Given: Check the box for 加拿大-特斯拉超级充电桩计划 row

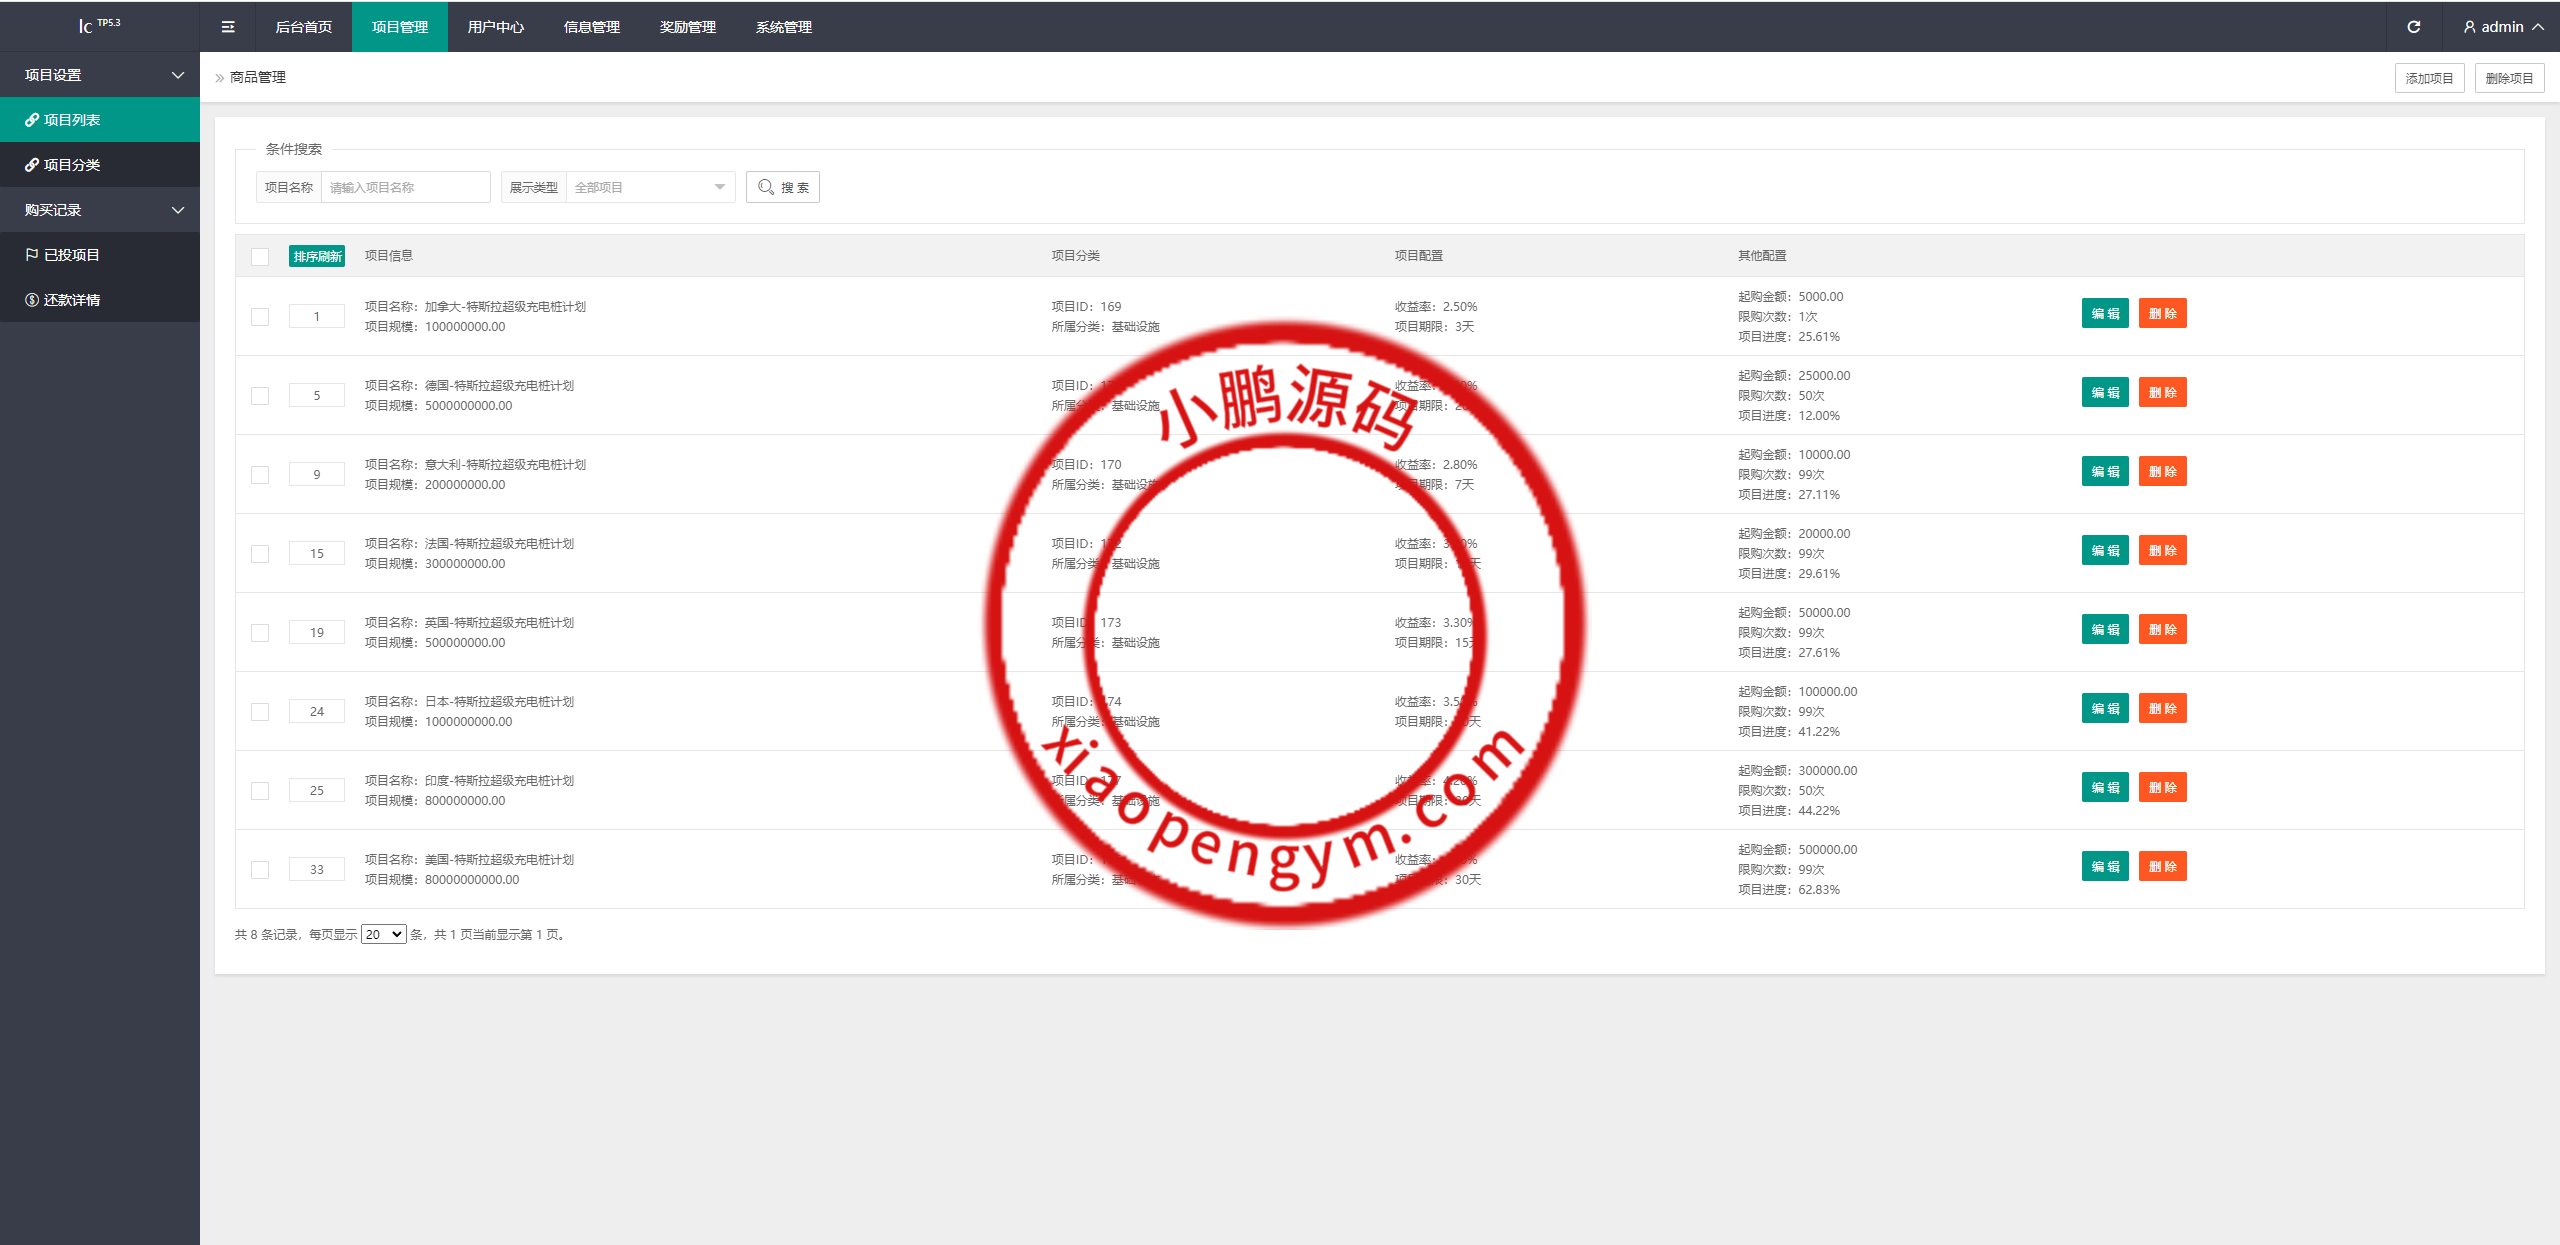Looking at the screenshot, I should click(260, 317).
